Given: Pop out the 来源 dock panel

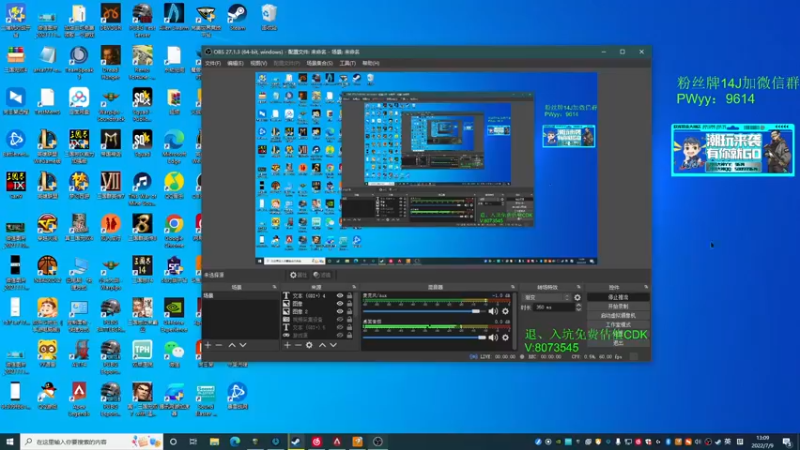Looking at the screenshot, I should tap(354, 287).
